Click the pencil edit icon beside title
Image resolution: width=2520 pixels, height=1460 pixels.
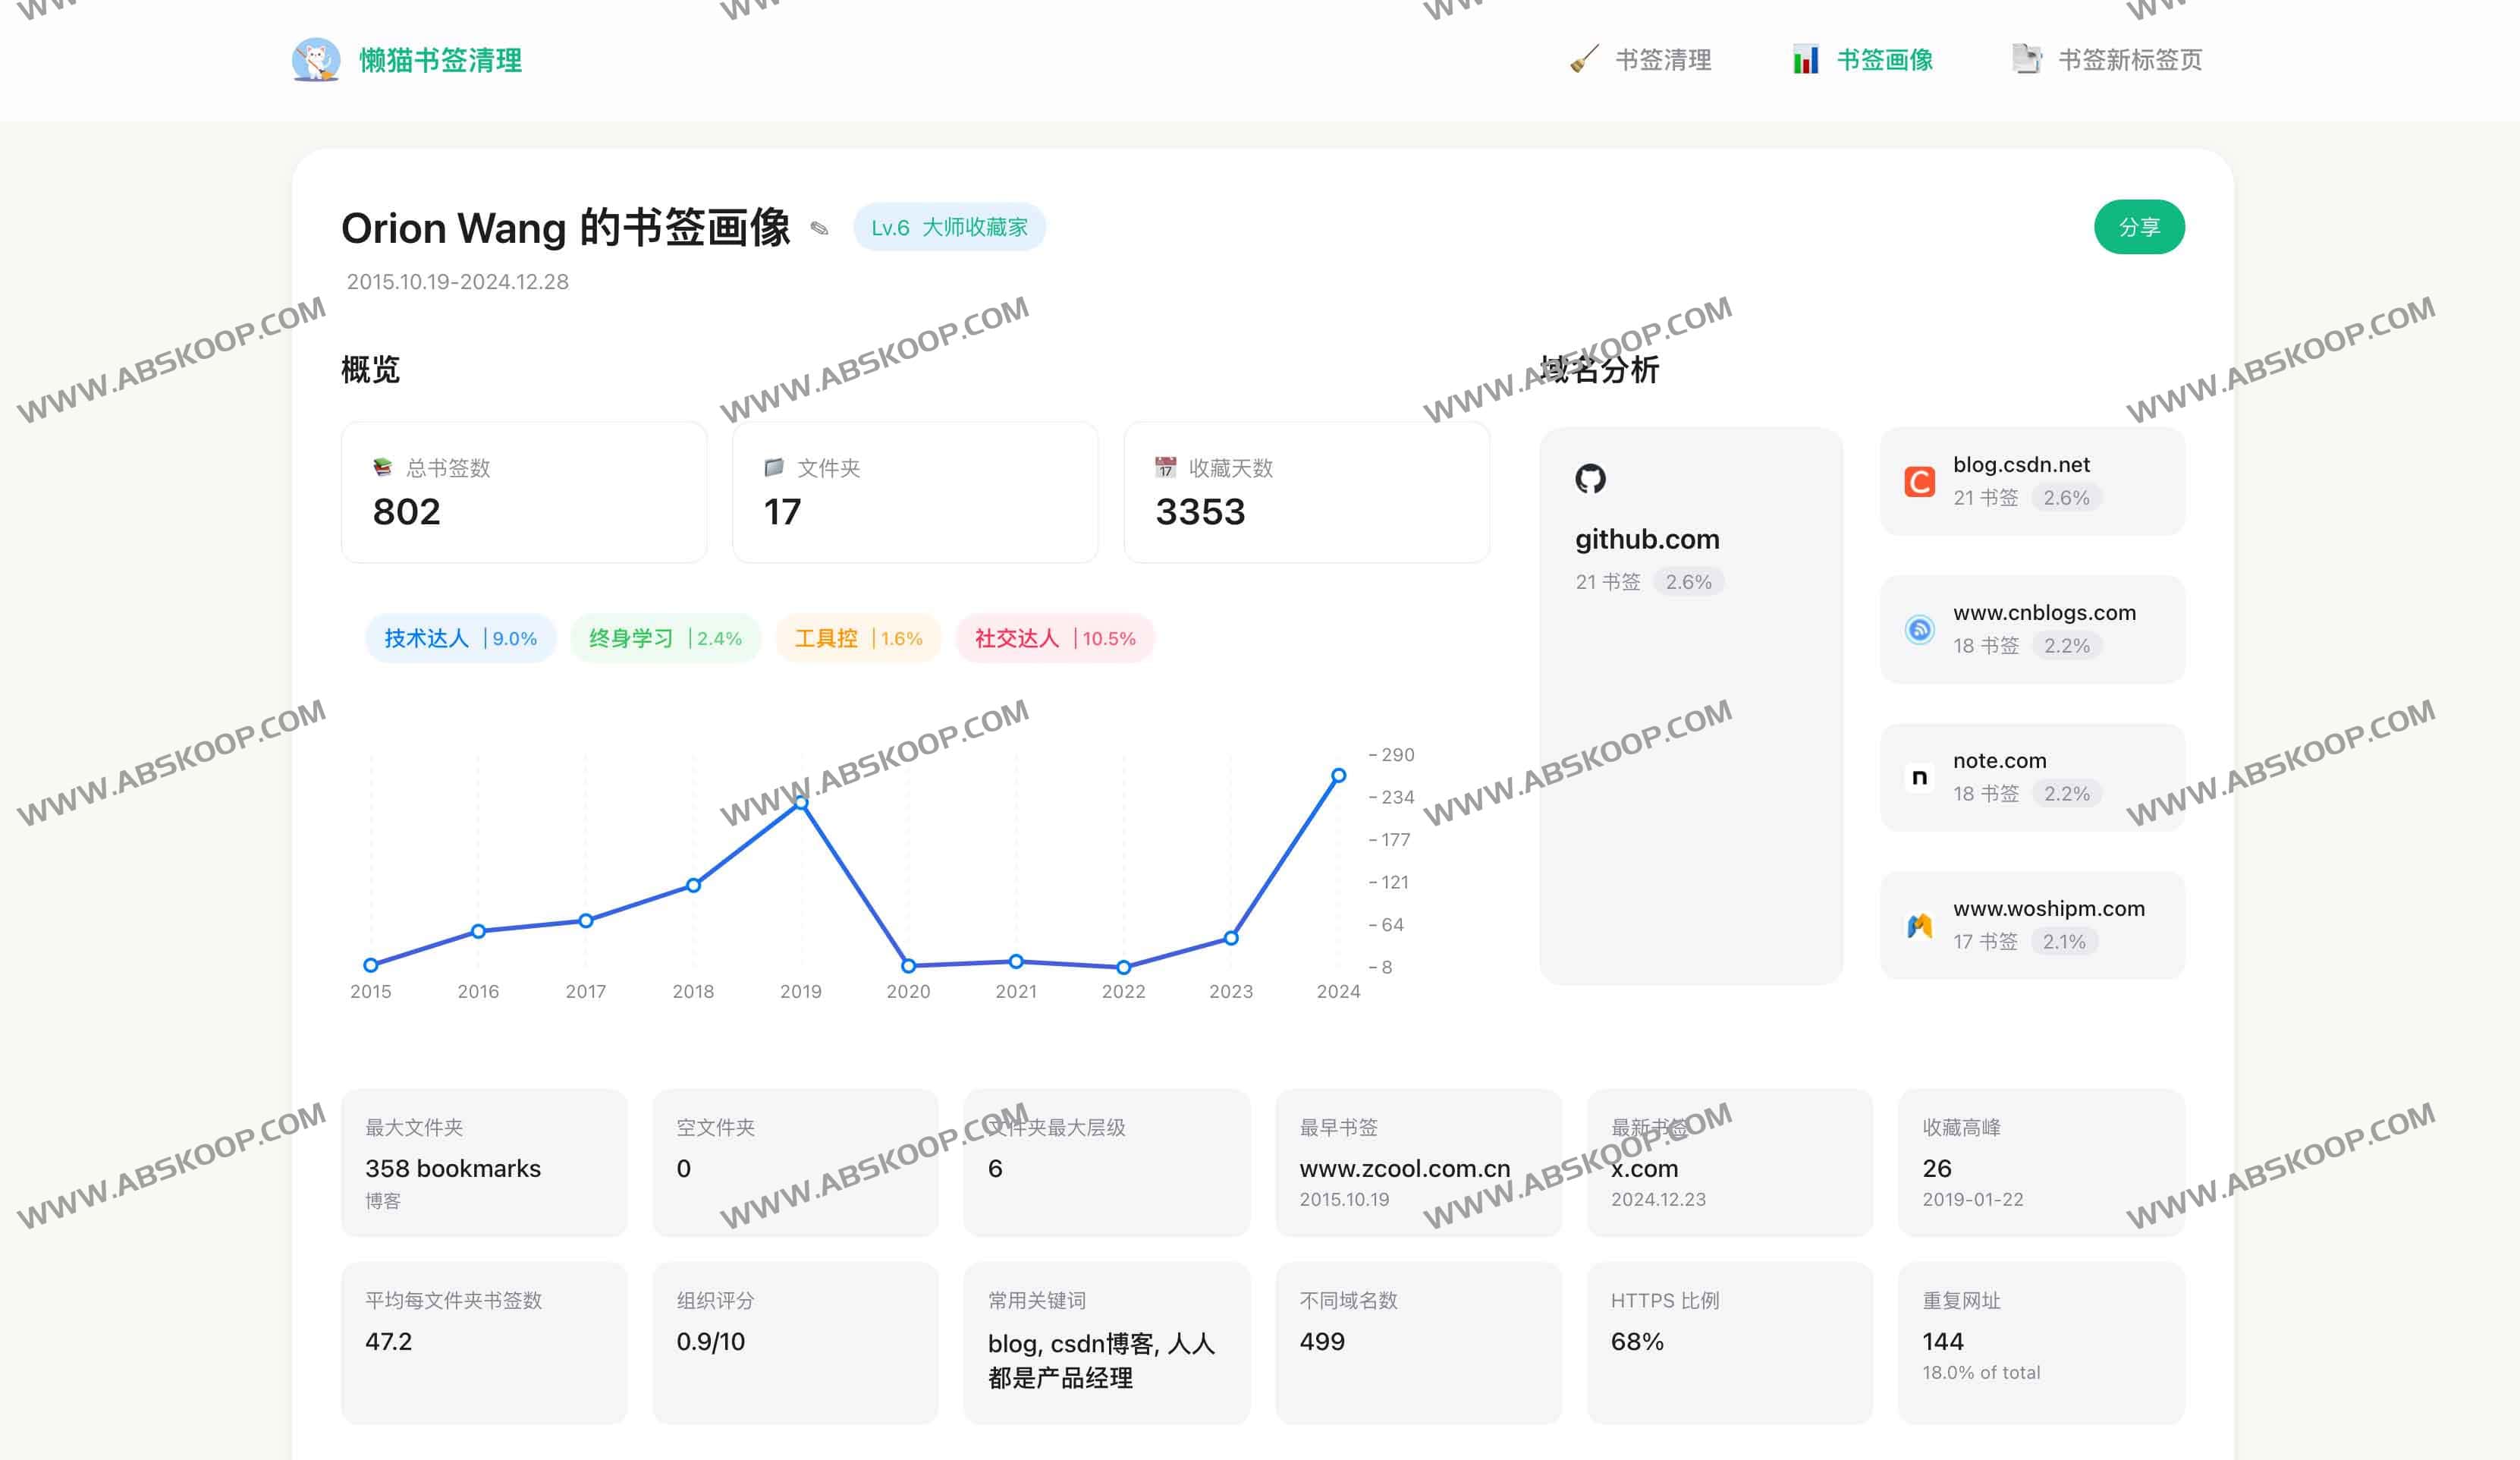pyautogui.click(x=819, y=229)
